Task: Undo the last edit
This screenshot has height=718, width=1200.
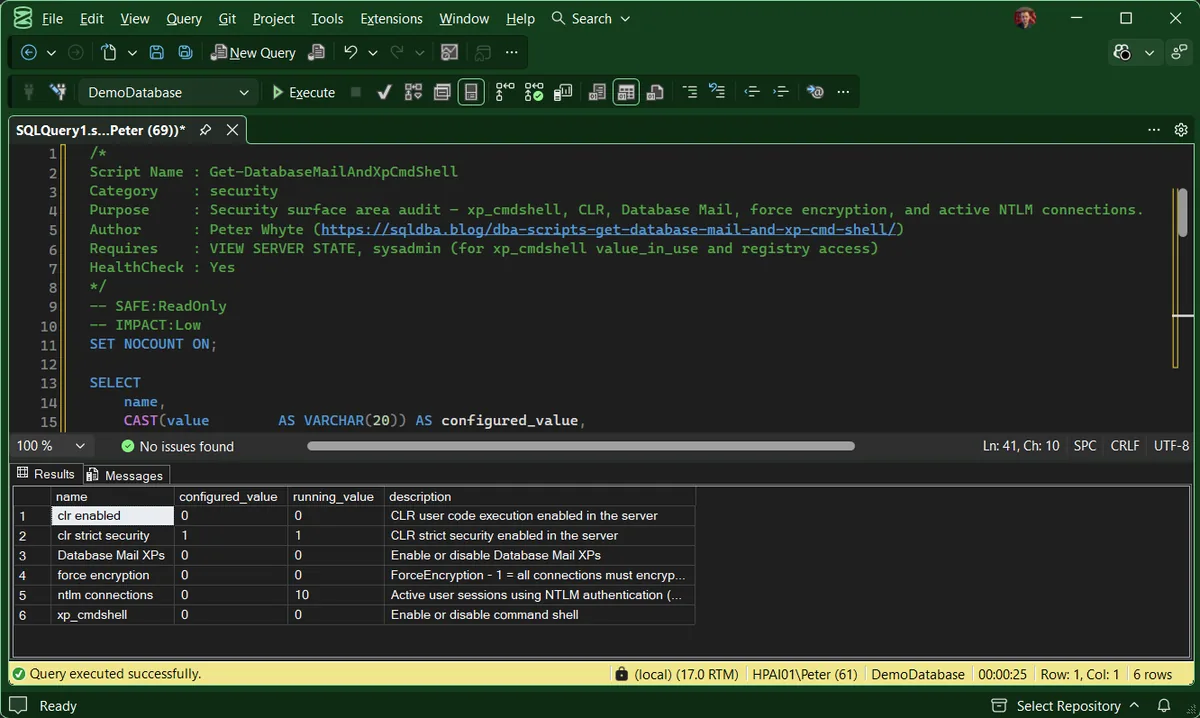Action: point(350,52)
